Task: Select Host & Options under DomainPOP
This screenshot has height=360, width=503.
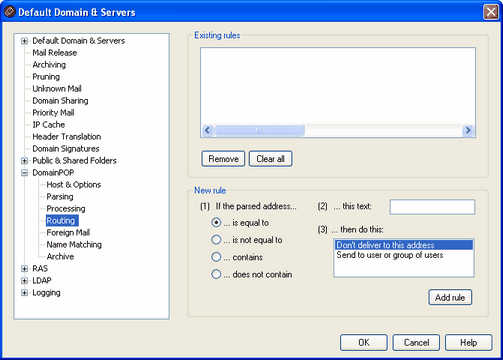Action: tap(74, 185)
